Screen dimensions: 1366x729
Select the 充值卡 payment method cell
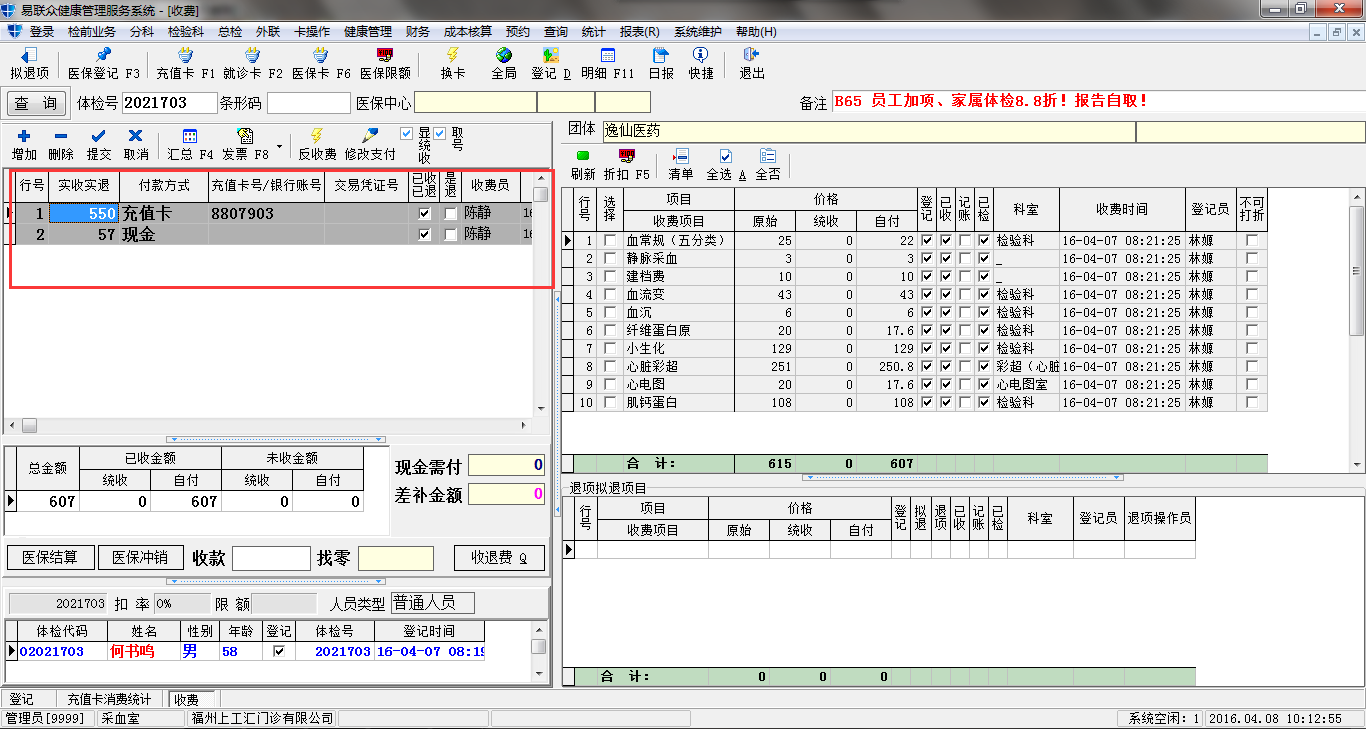coord(164,214)
